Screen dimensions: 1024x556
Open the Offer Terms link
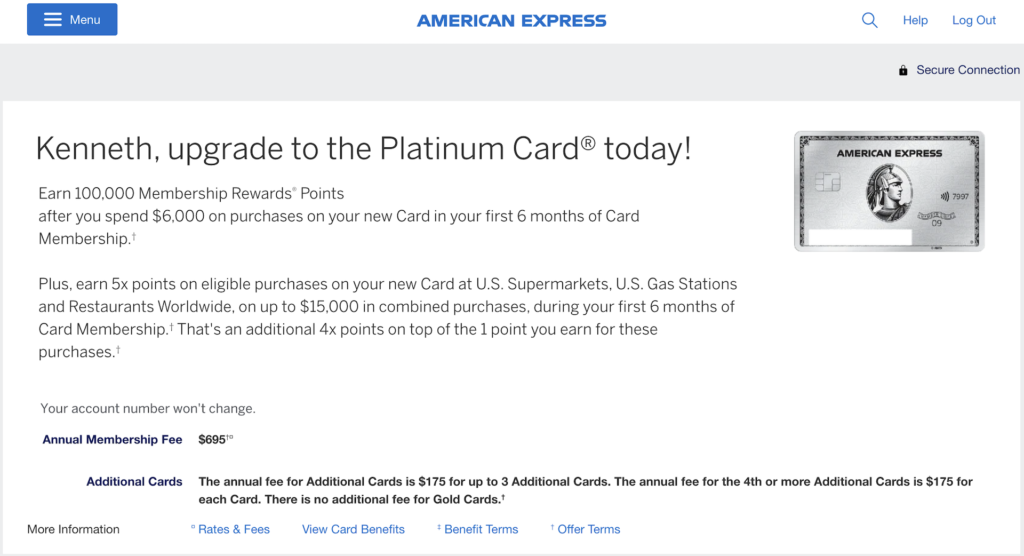click(x=588, y=529)
